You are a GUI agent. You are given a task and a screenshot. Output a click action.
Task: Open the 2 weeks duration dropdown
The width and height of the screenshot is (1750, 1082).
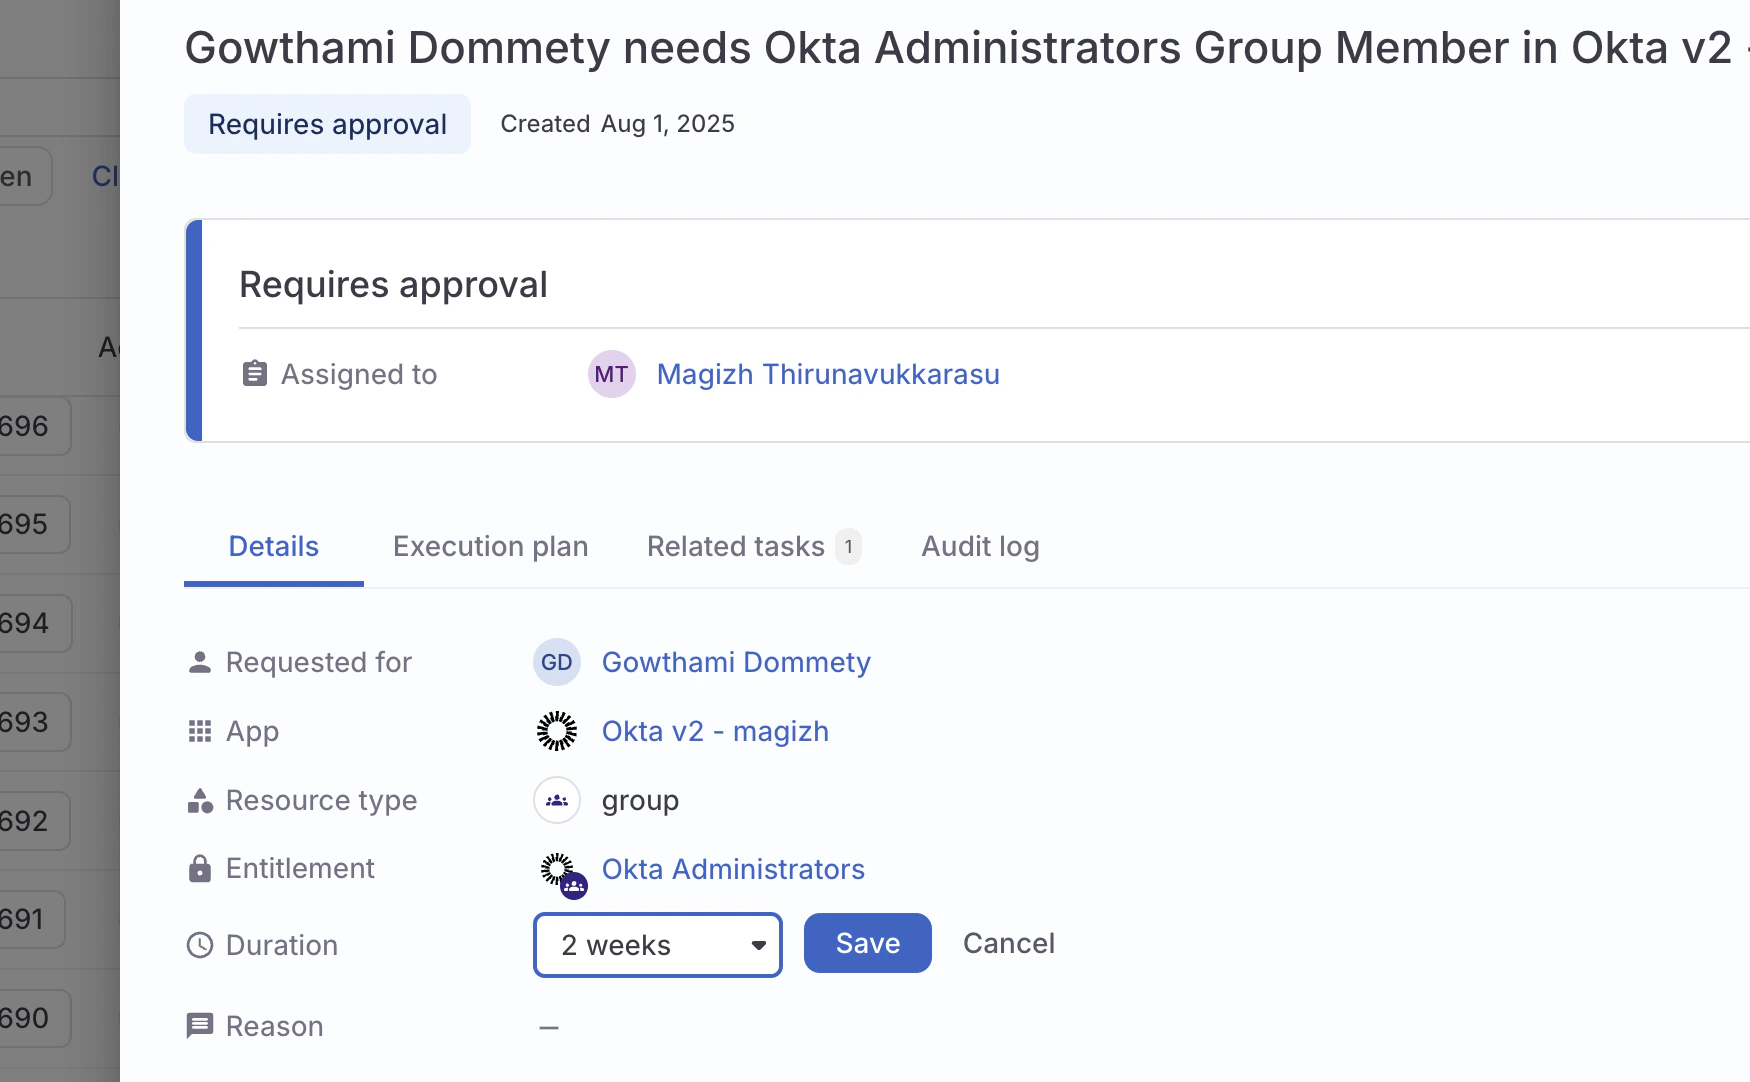pyautogui.click(x=657, y=945)
